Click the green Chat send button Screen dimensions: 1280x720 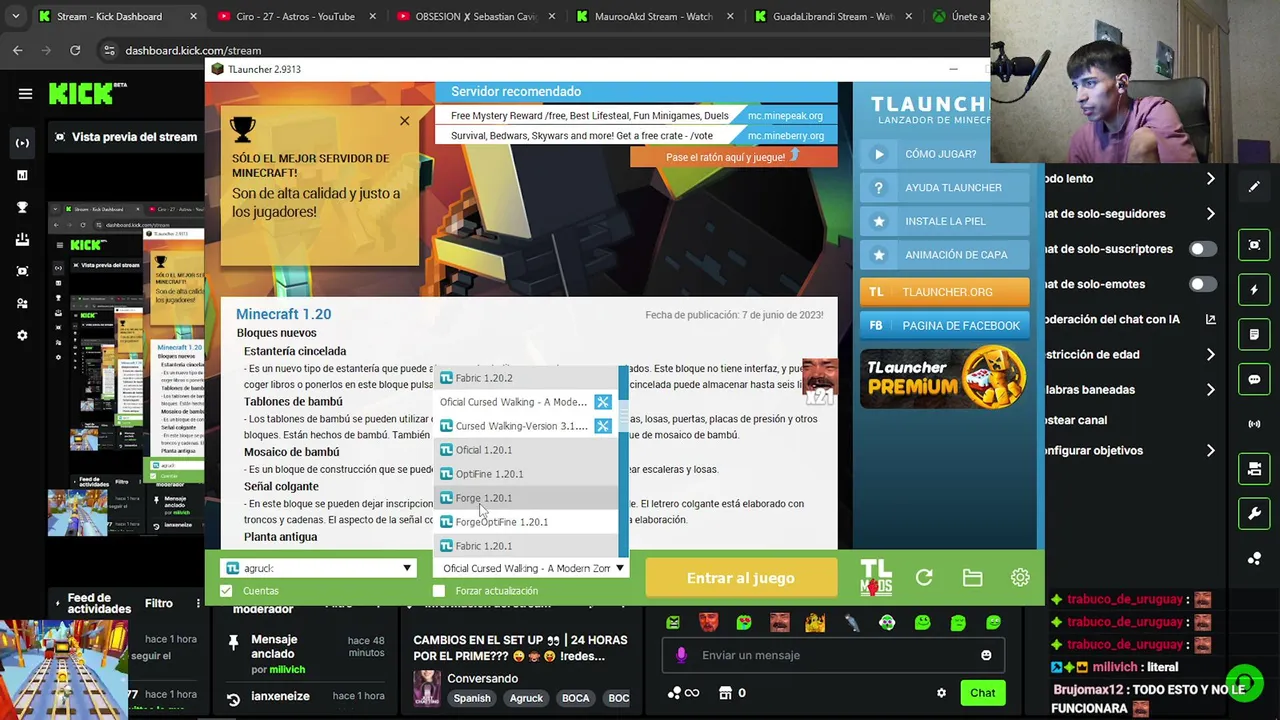982,693
